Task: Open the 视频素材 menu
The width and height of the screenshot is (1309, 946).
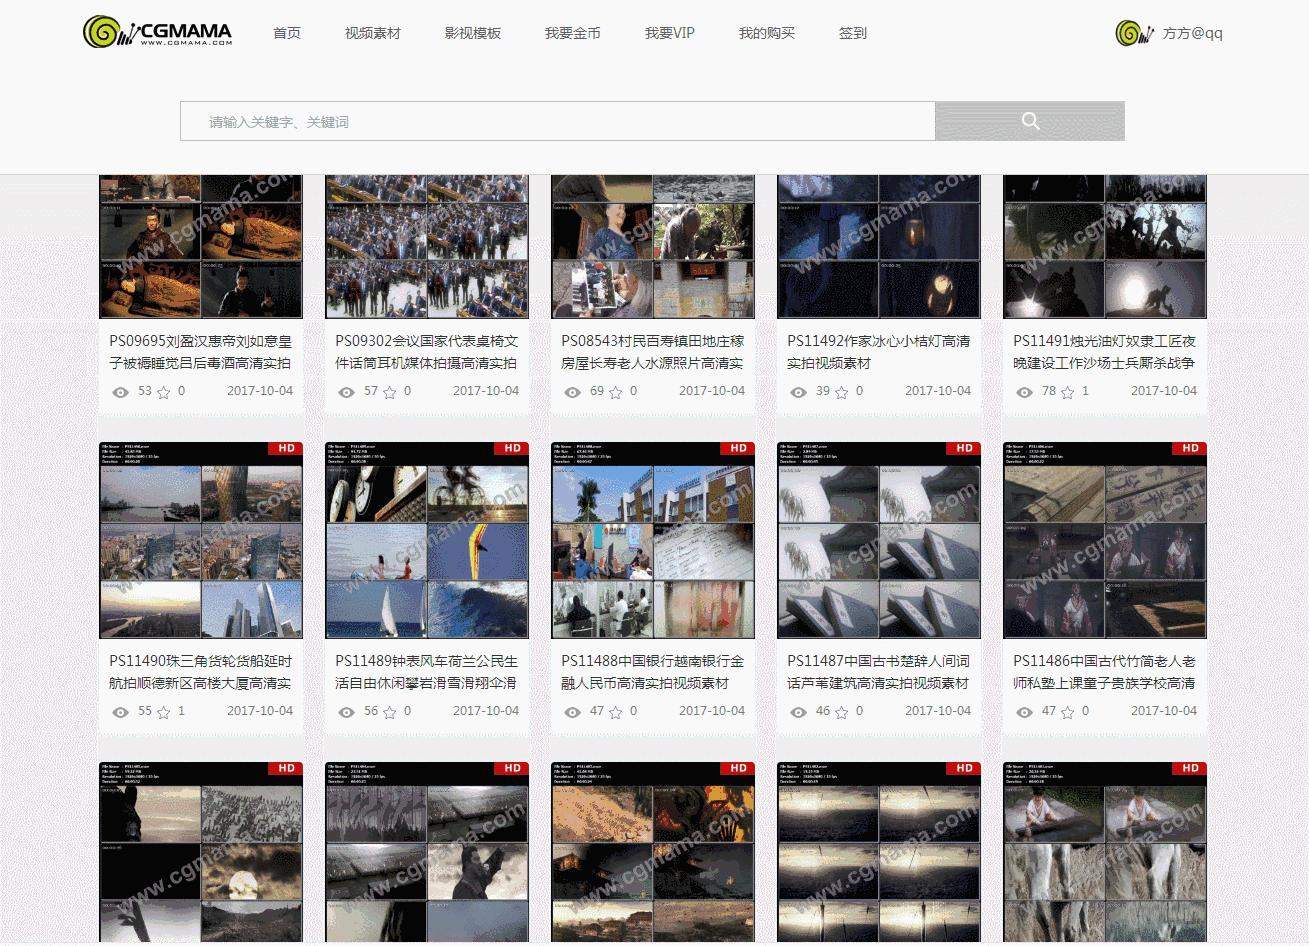Action: tap(372, 32)
